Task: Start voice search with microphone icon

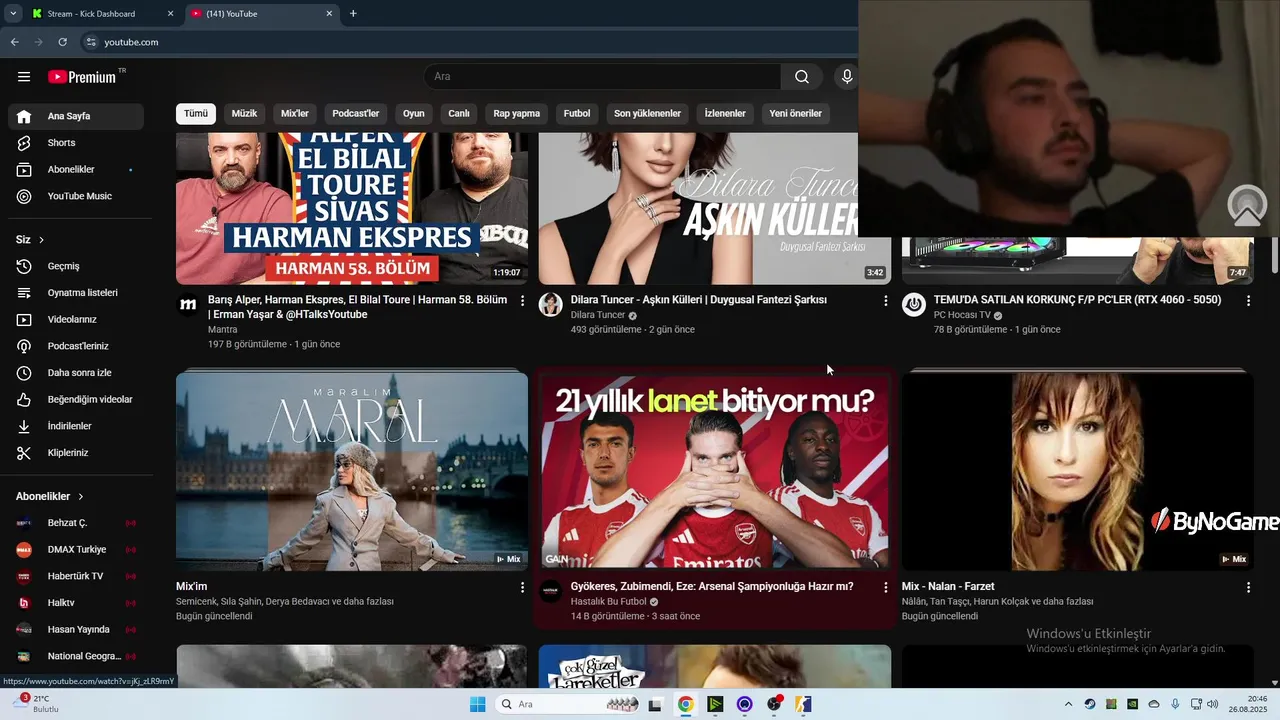Action: click(x=847, y=77)
